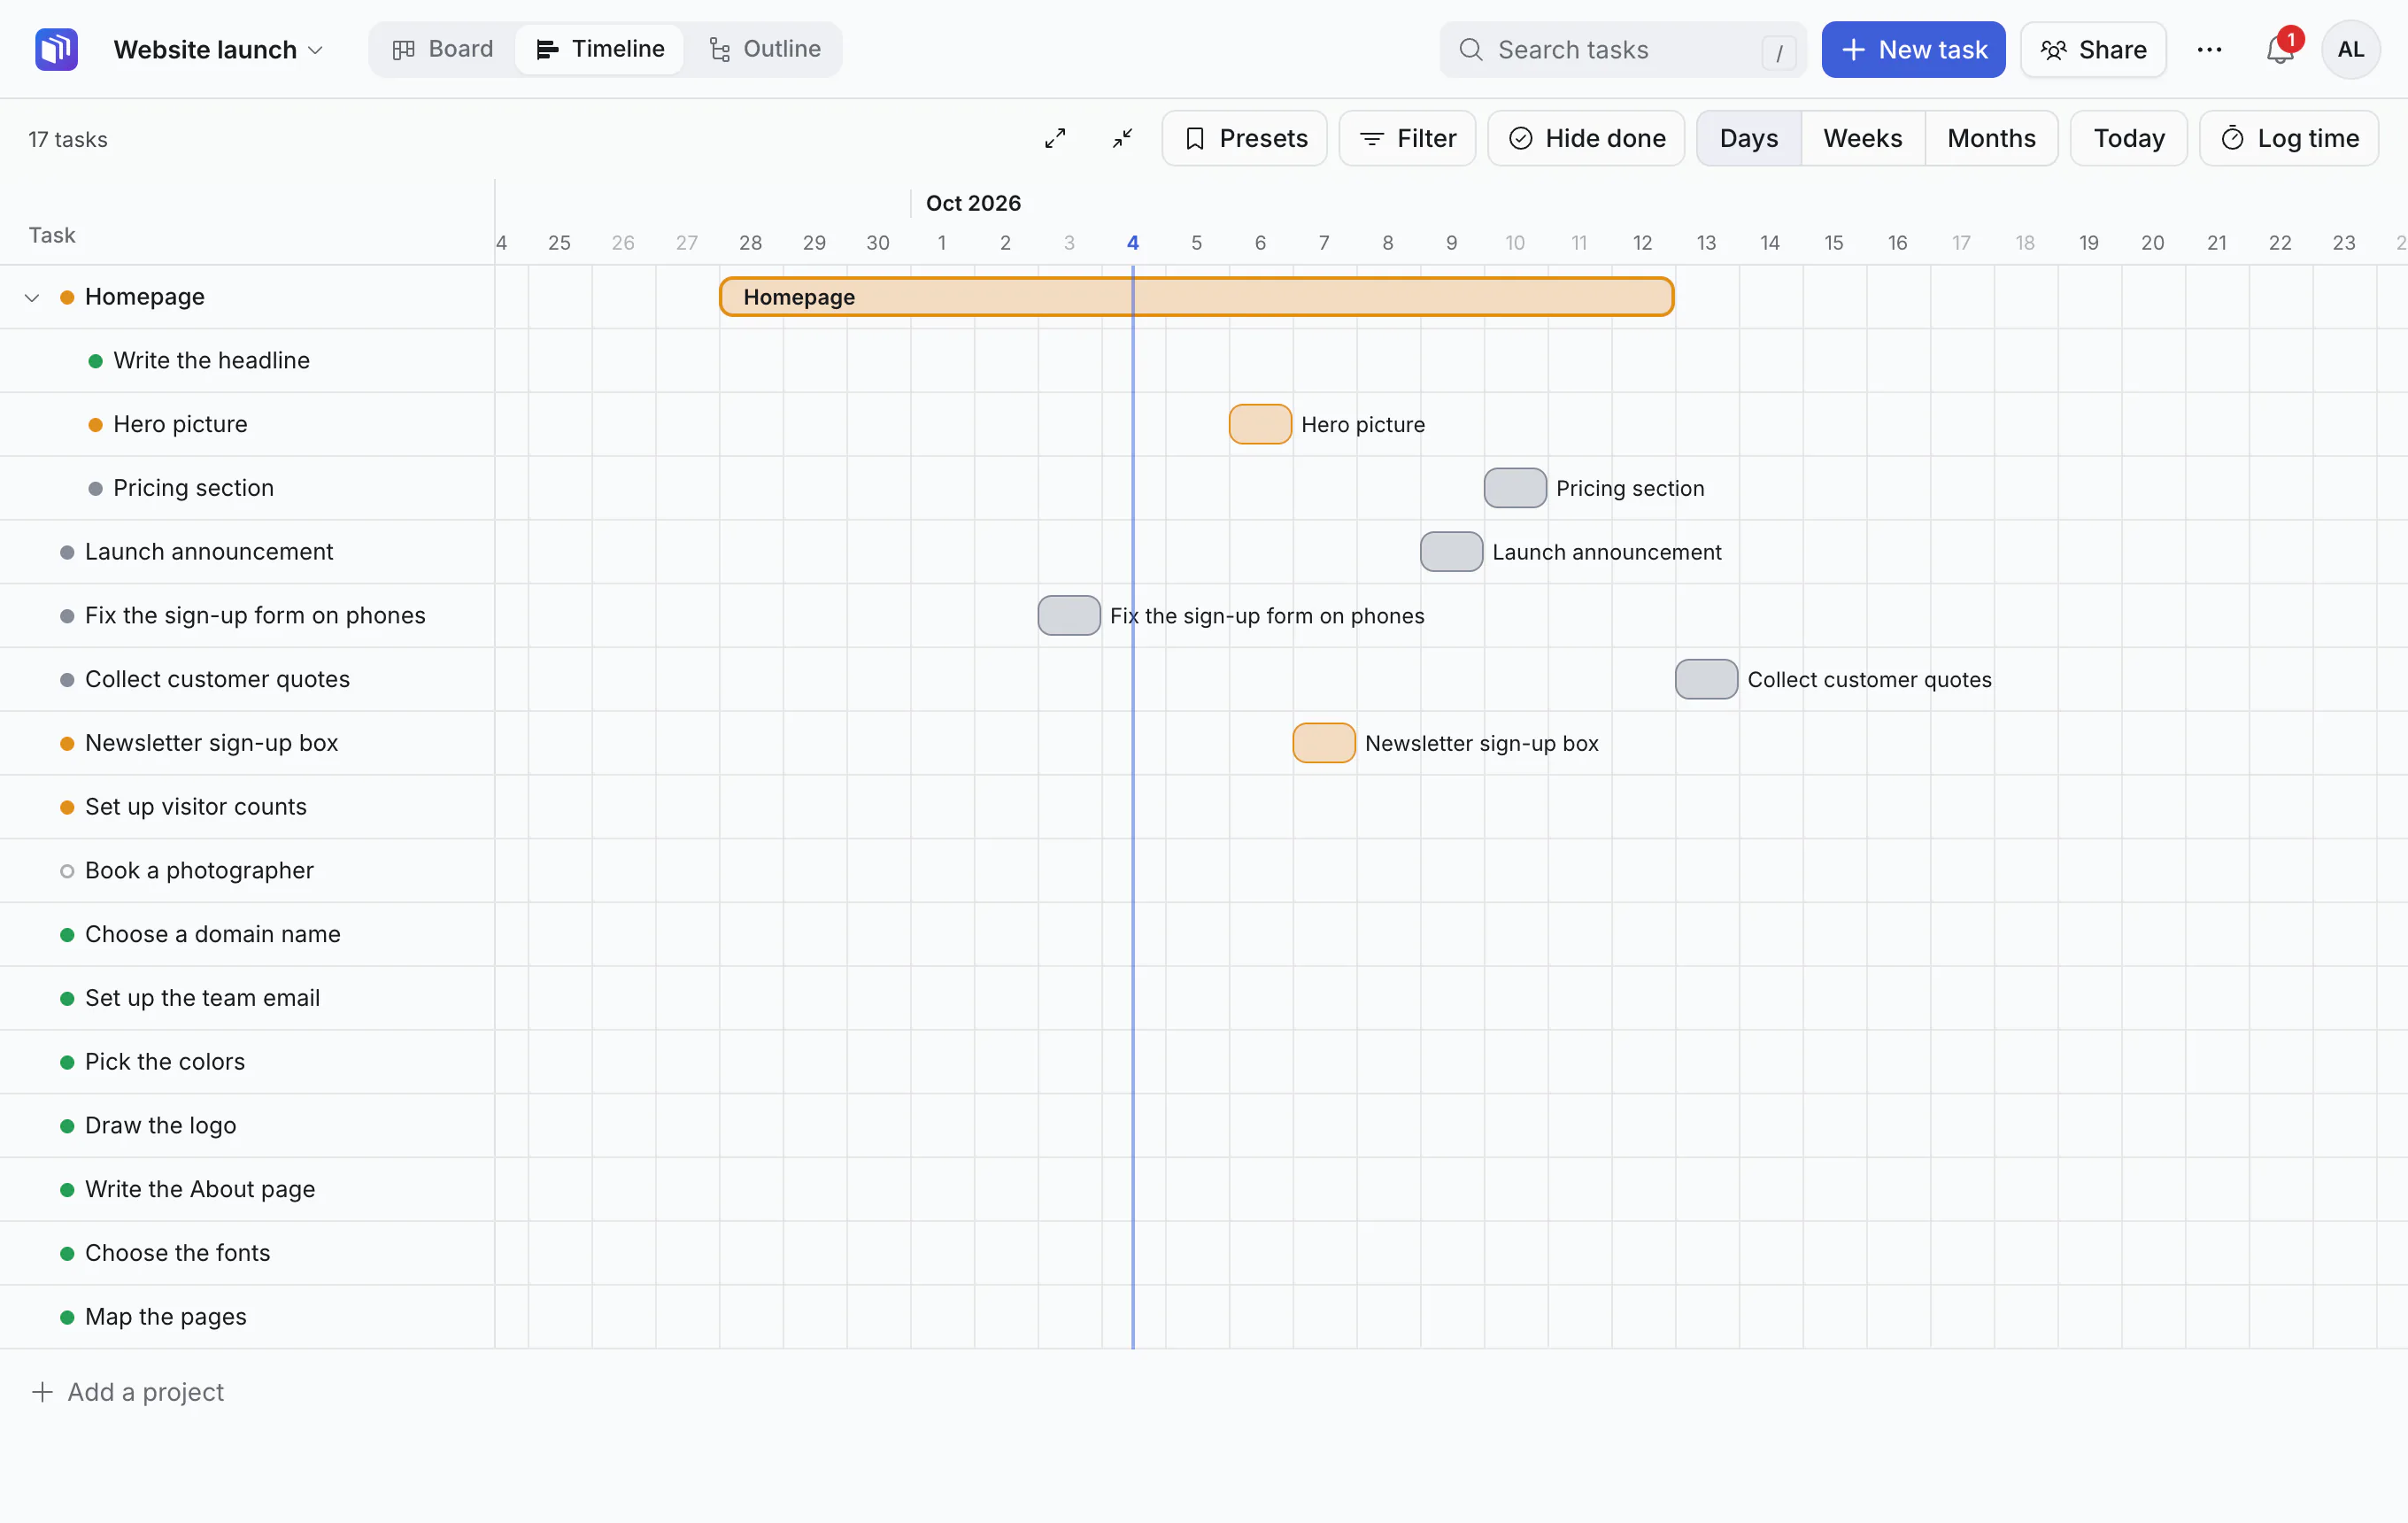Open the Presets menu

(x=1244, y=138)
